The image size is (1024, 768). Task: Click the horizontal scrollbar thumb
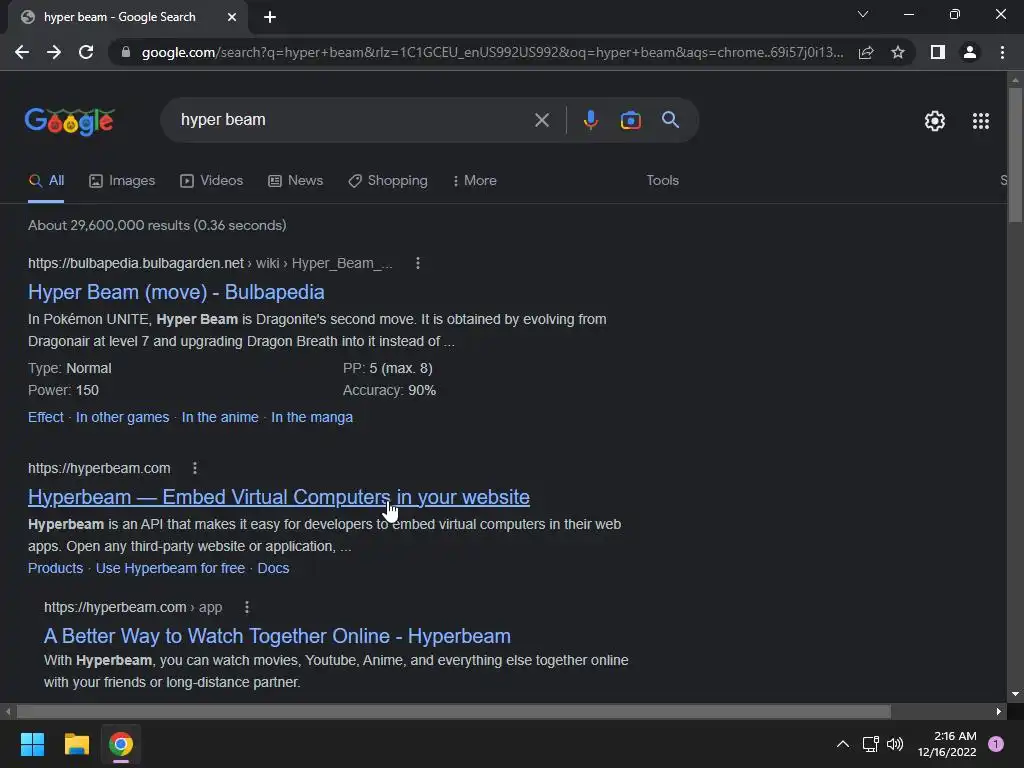[x=454, y=711]
